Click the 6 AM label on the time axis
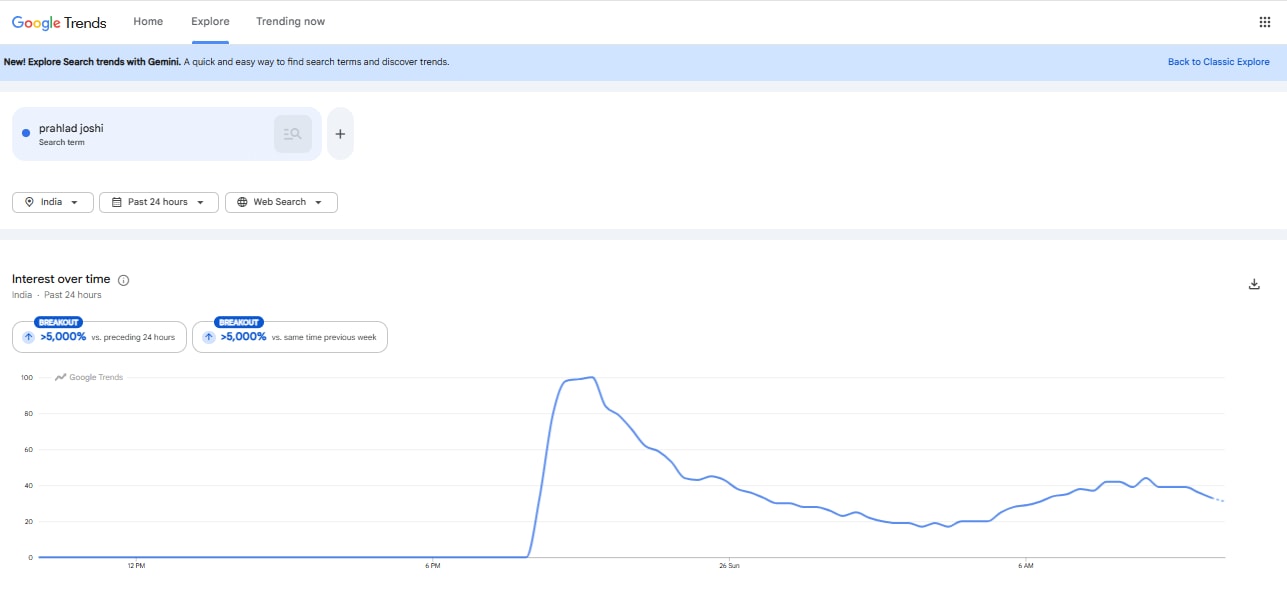This screenshot has height=596, width=1287. (1025, 566)
